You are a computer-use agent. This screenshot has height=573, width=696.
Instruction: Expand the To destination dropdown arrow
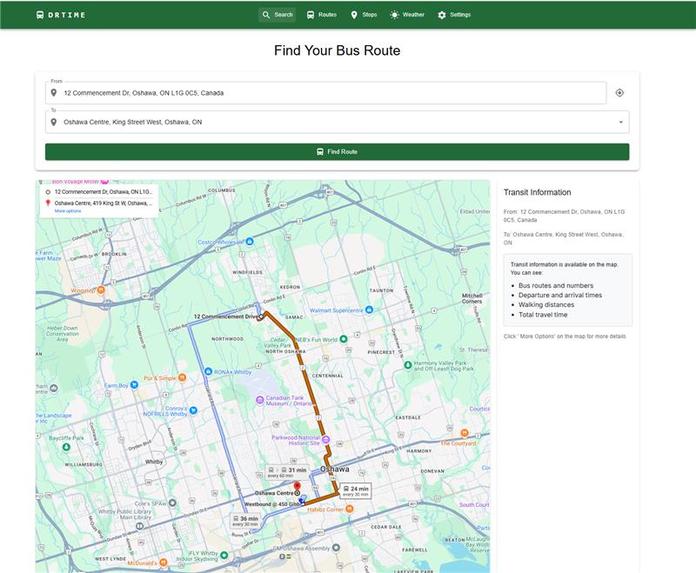click(621, 122)
